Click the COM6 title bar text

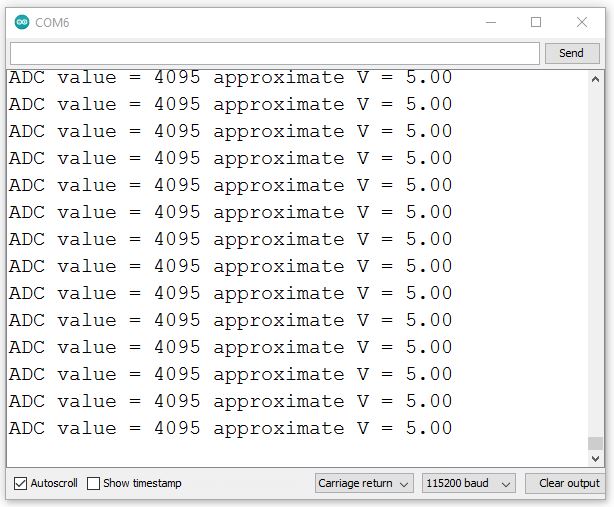52,22
